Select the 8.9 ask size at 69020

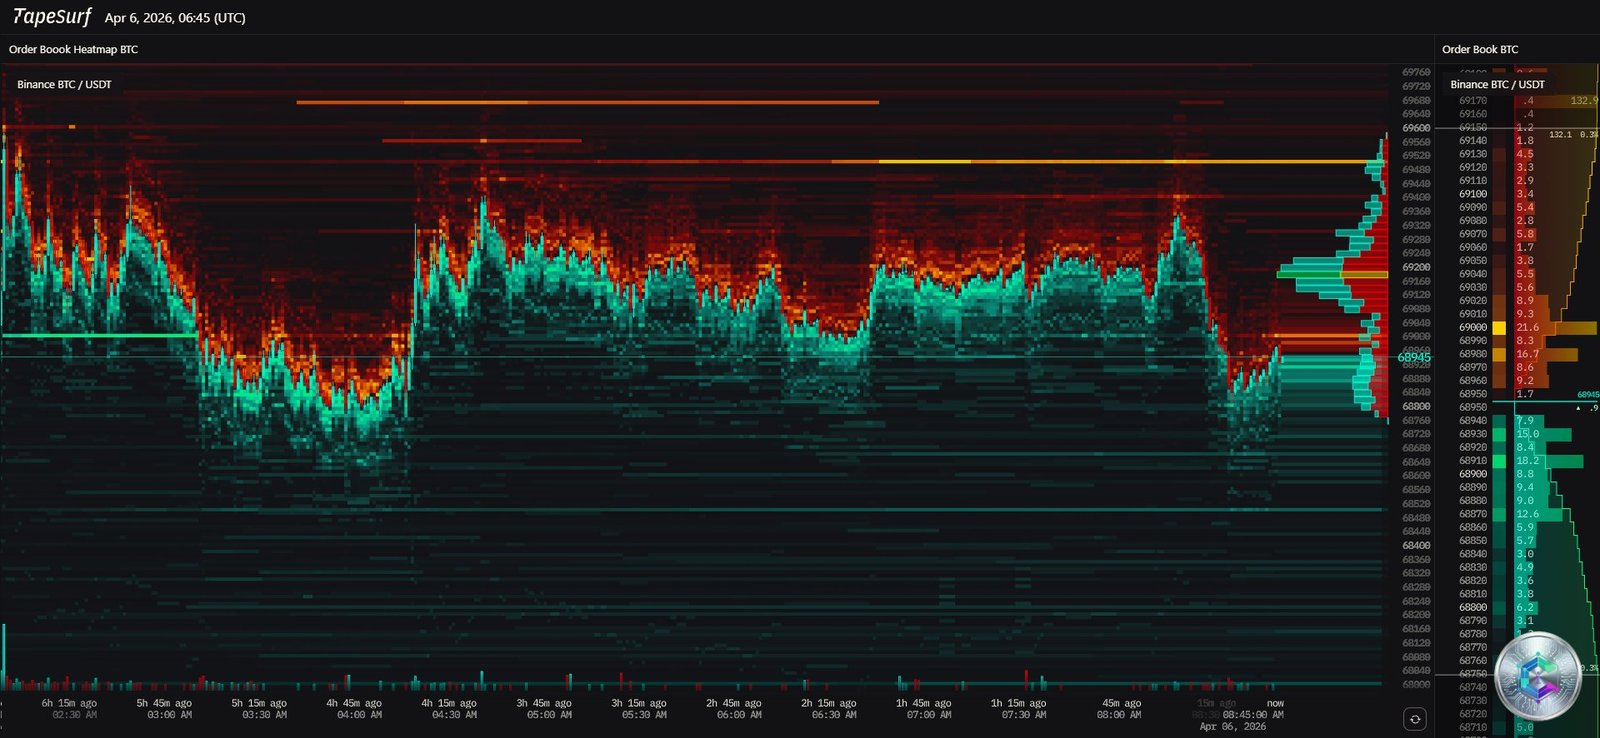tap(1525, 301)
